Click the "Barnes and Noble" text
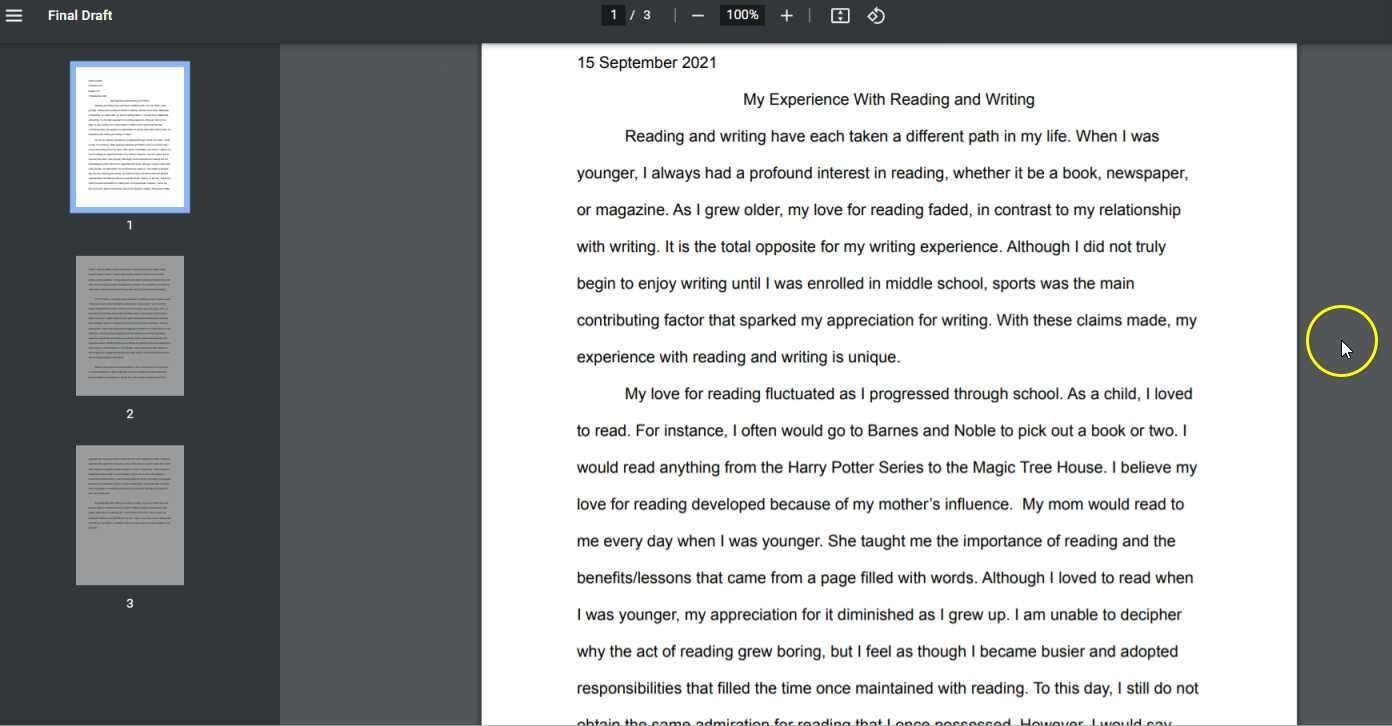Screen dimensions: 1392x726 (x=924, y=430)
